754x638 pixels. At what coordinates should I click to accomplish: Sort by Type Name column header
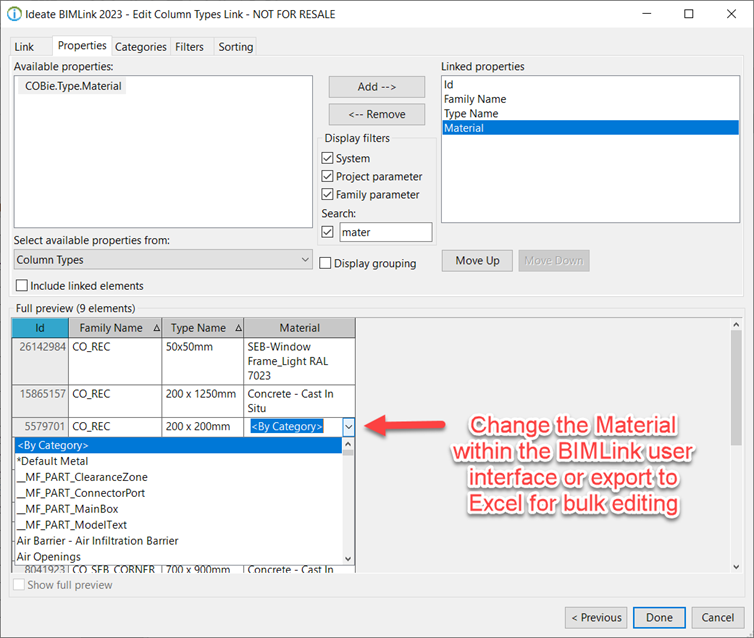(x=203, y=328)
